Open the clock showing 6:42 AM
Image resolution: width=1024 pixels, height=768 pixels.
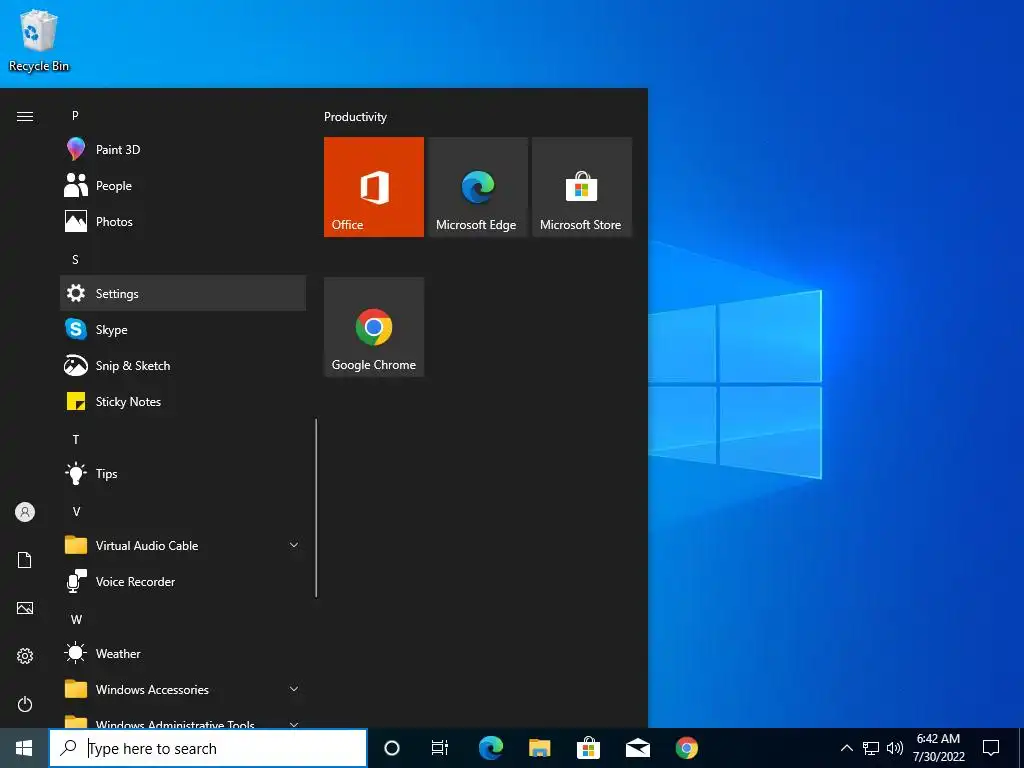[x=938, y=748]
